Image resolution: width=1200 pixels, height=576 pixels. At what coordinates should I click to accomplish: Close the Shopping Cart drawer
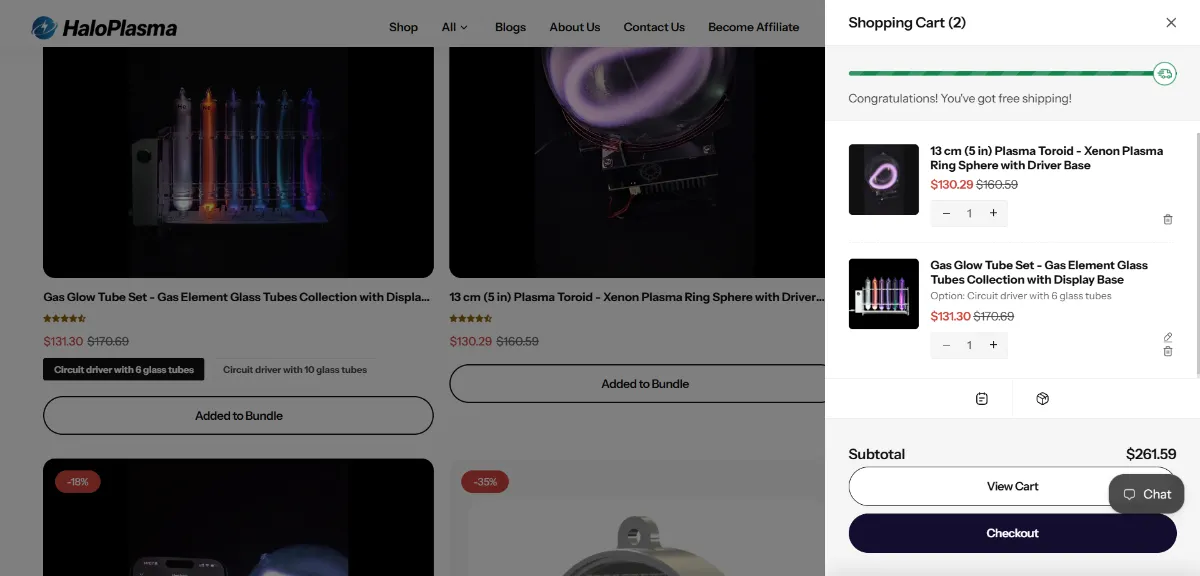point(1171,23)
